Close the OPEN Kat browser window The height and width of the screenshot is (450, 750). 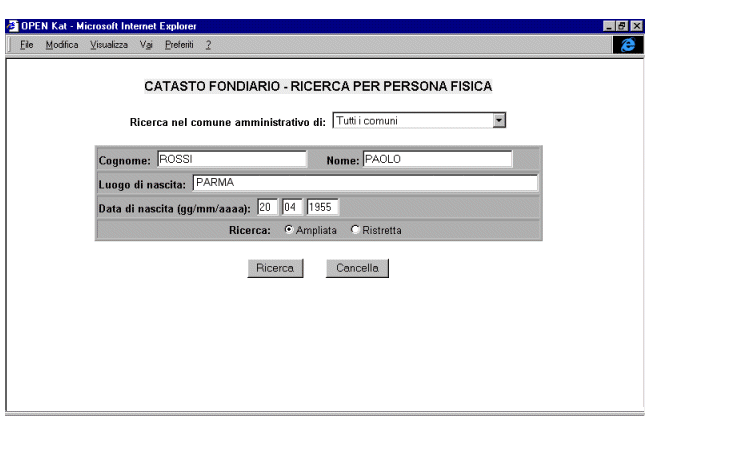[637, 25]
